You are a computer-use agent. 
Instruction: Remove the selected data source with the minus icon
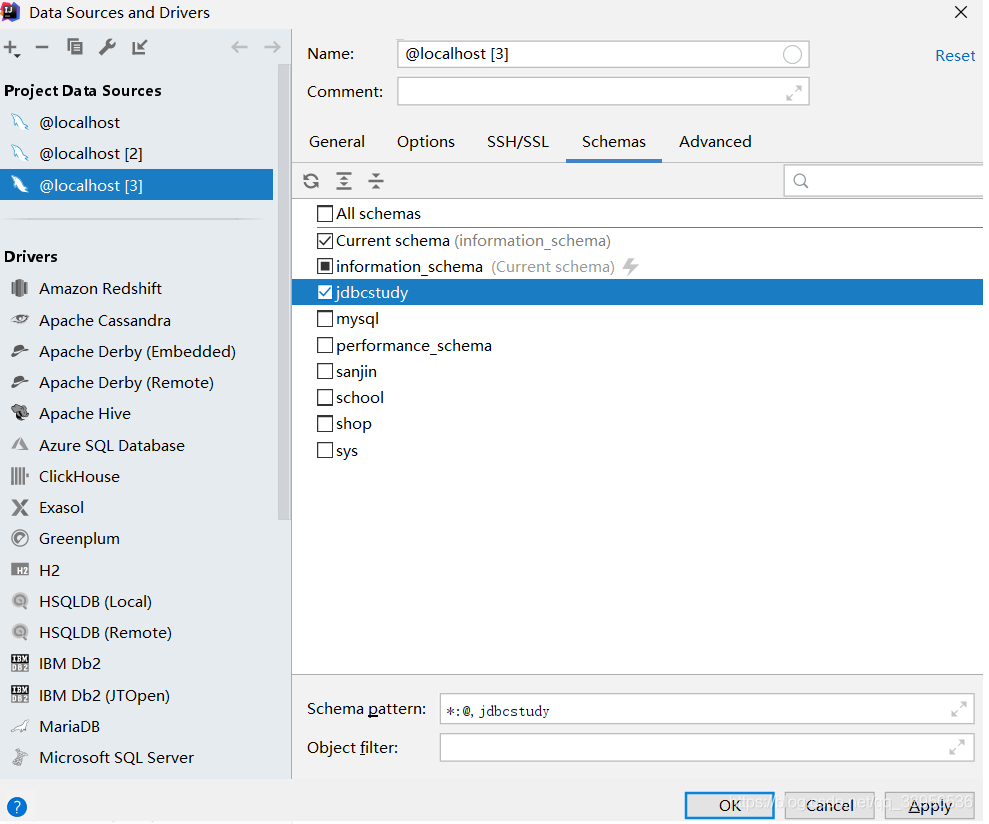click(42, 47)
